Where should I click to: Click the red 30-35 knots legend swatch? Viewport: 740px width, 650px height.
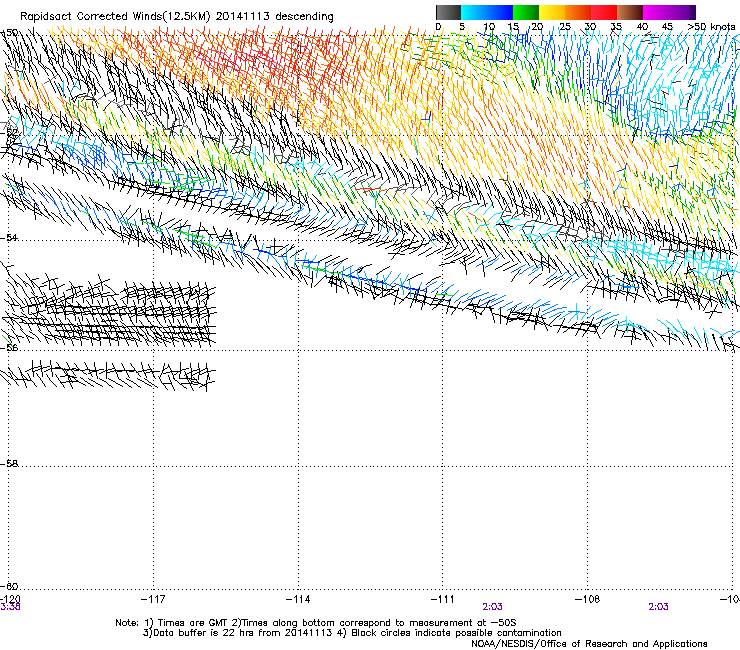[x=604, y=12]
